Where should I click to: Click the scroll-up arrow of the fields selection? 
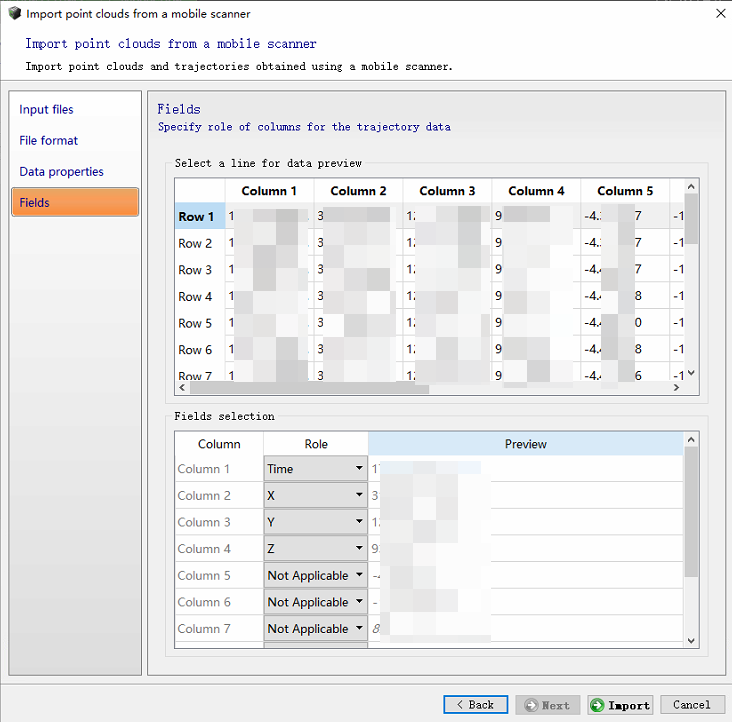691,440
